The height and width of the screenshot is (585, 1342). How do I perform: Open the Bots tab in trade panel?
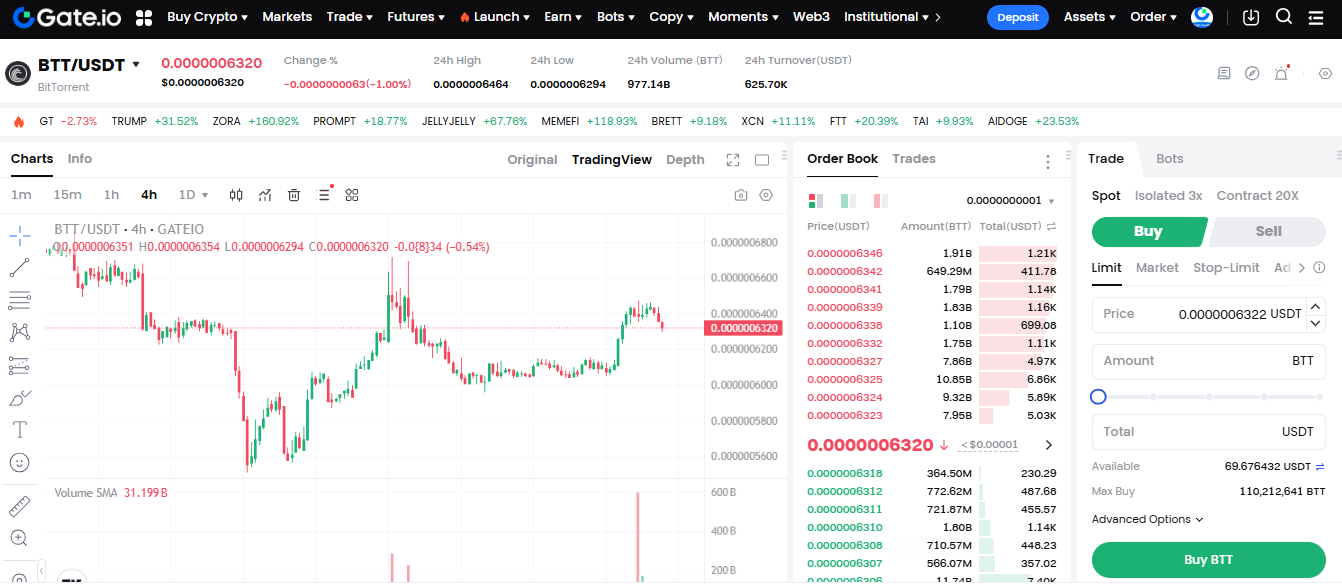click(1170, 159)
